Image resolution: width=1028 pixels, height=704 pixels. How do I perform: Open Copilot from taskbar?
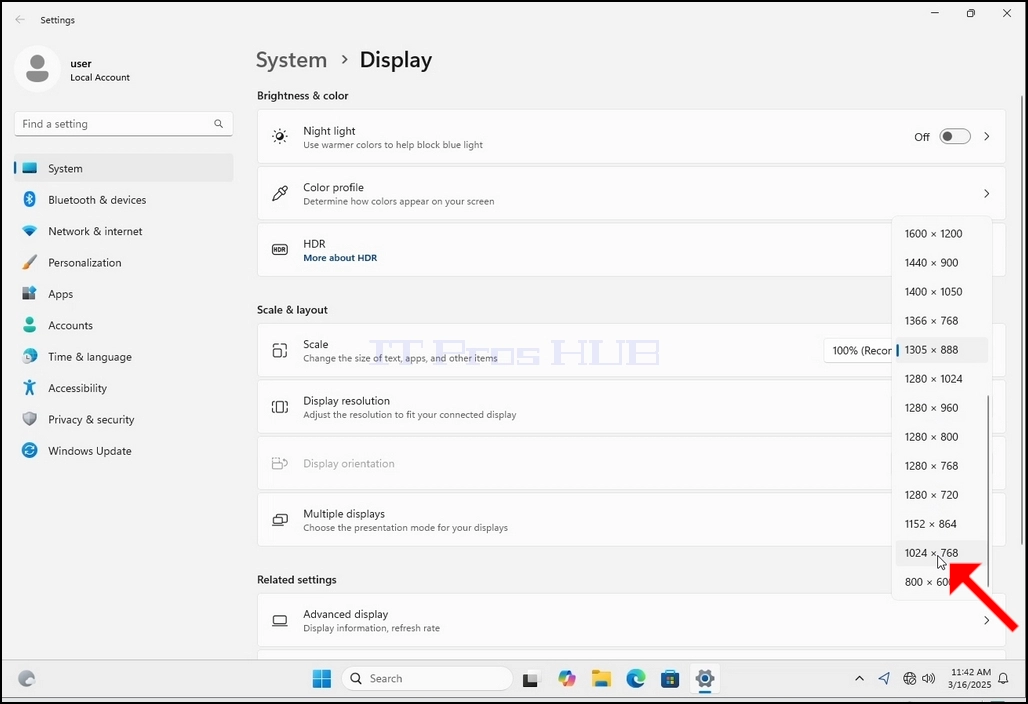567,678
